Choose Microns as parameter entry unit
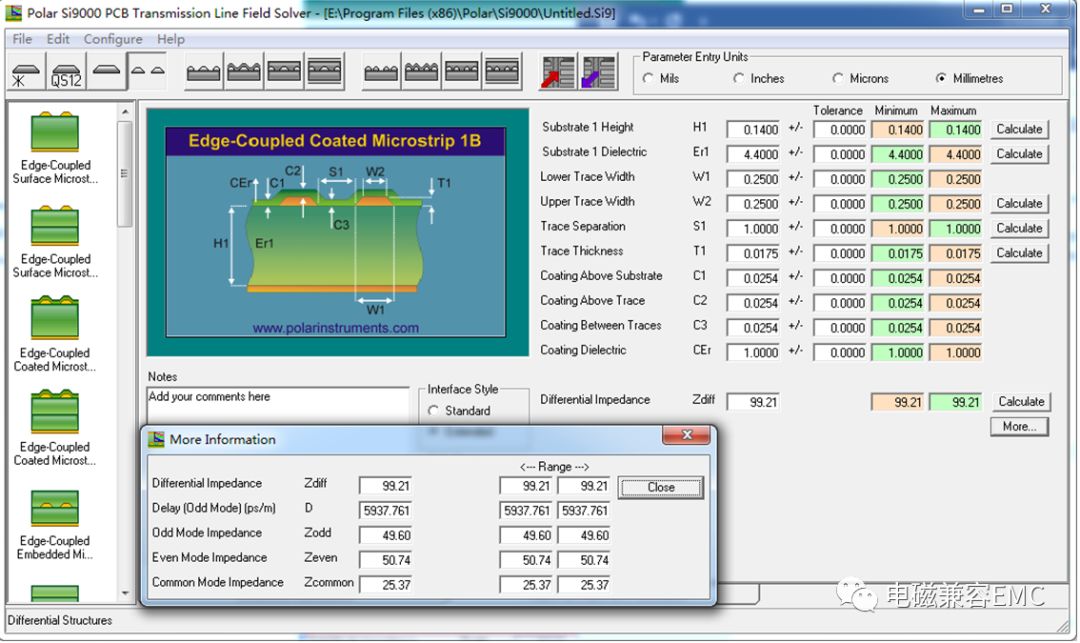 pos(860,78)
